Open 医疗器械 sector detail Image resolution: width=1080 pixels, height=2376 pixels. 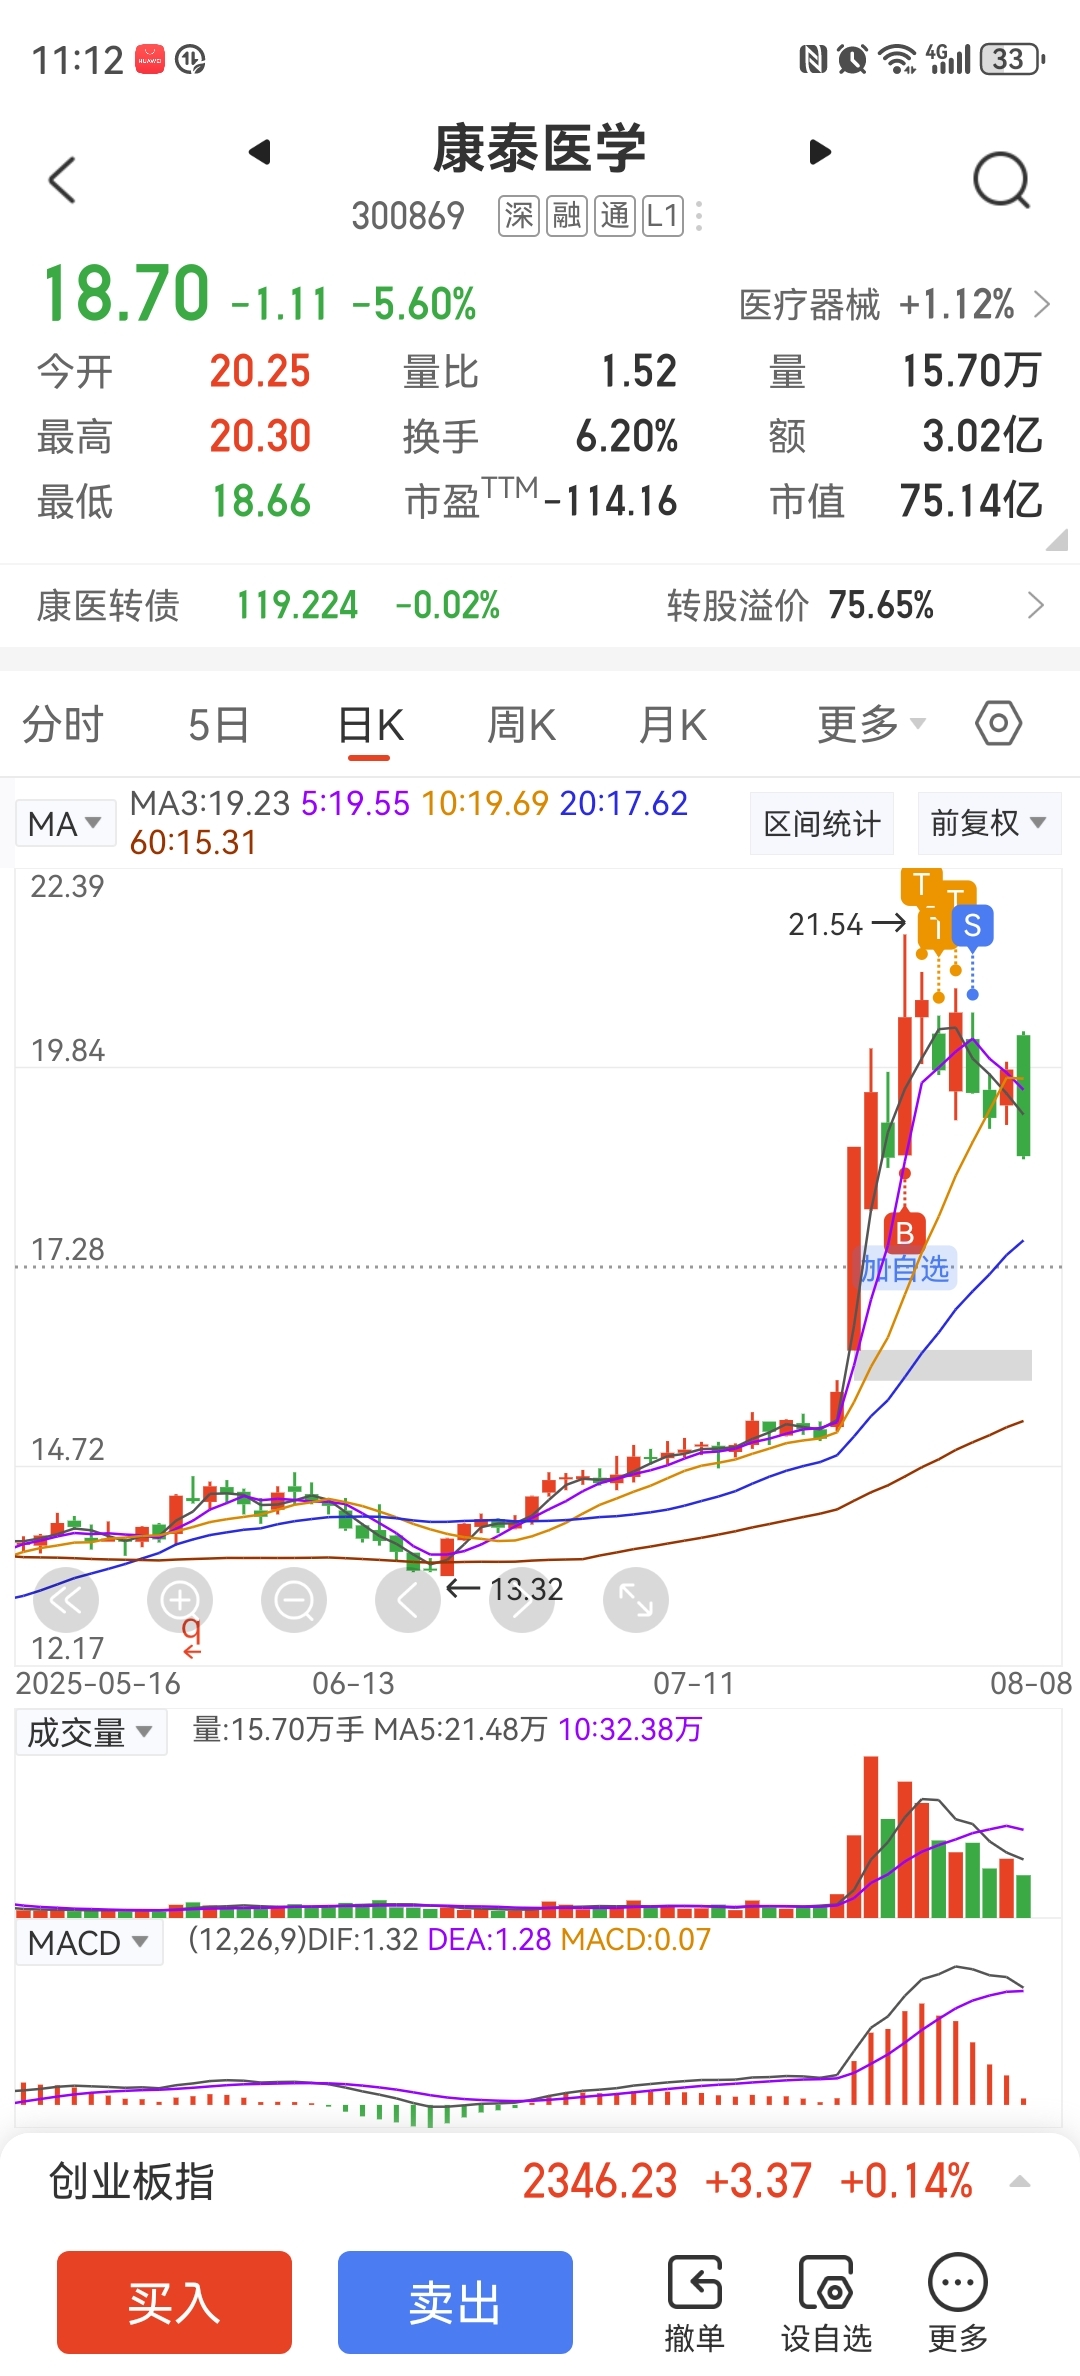(894, 304)
